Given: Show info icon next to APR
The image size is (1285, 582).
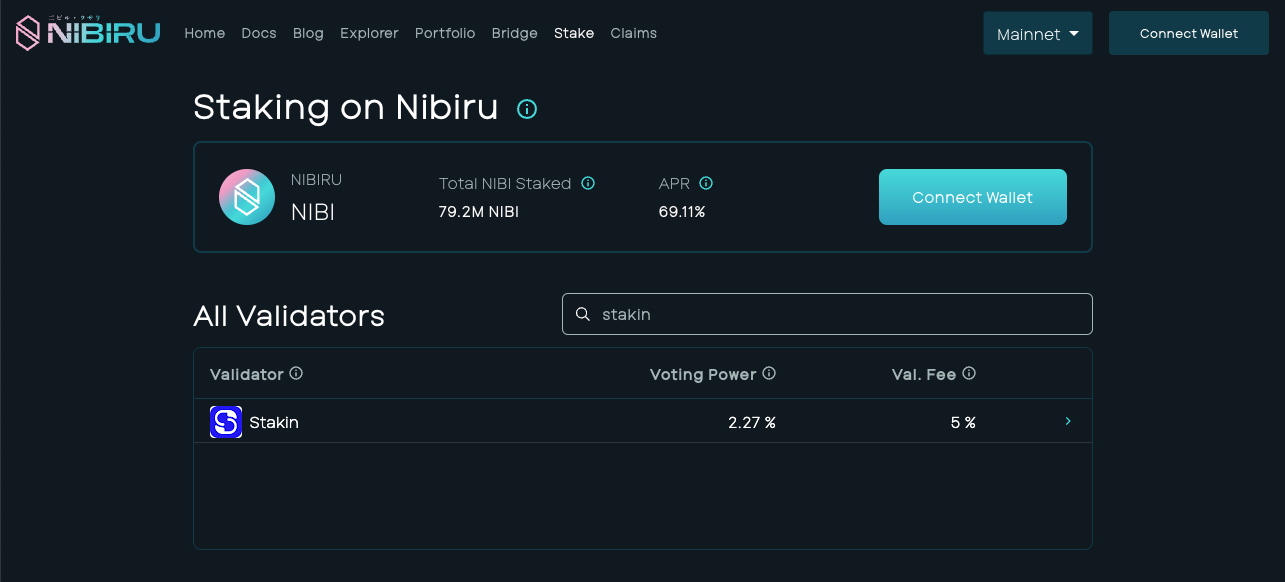Looking at the screenshot, I should coord(706,183).
